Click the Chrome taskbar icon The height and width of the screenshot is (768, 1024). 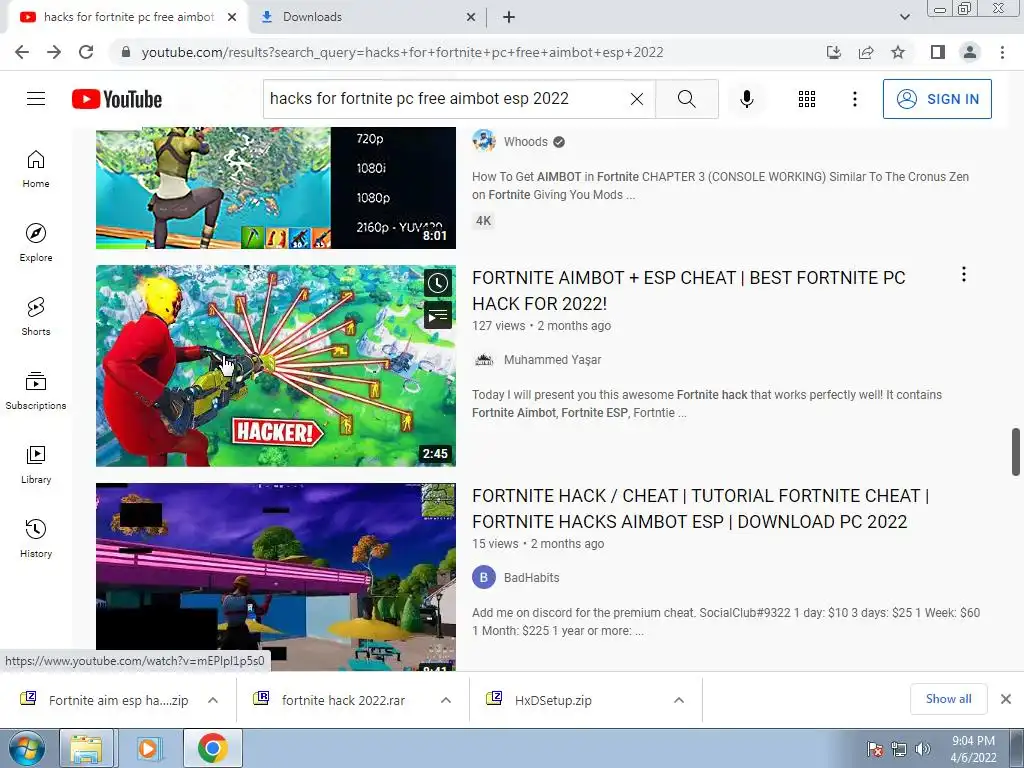click(x=213, y=748)
